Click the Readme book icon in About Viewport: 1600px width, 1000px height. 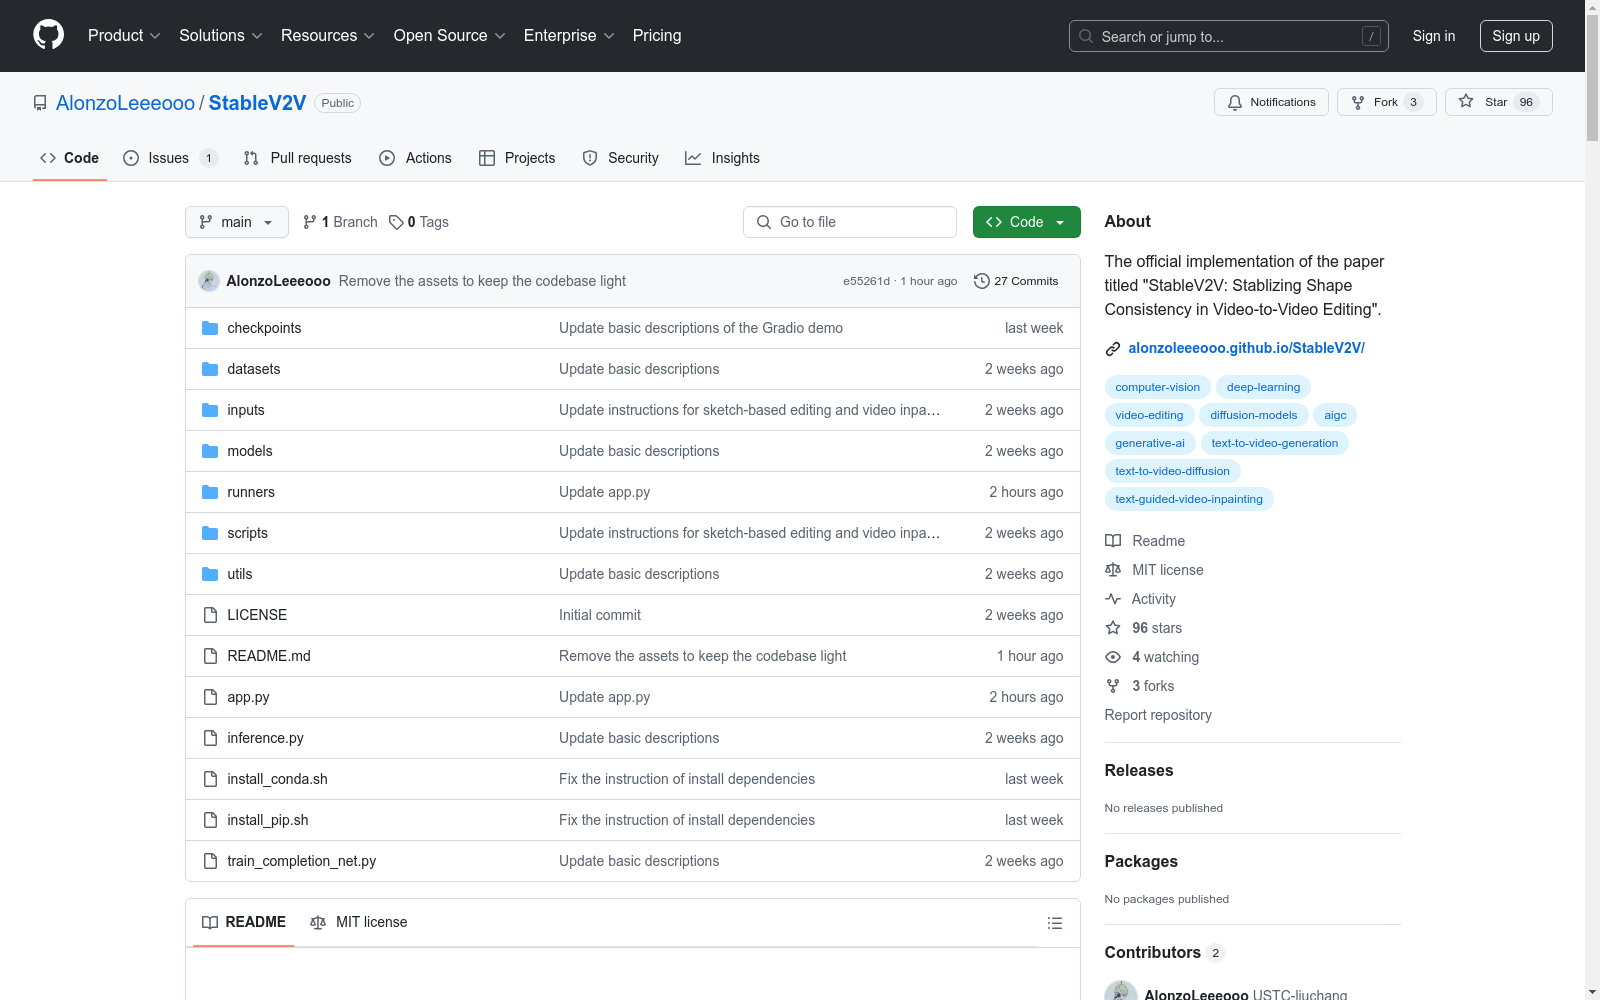(x=1113, y=541)
